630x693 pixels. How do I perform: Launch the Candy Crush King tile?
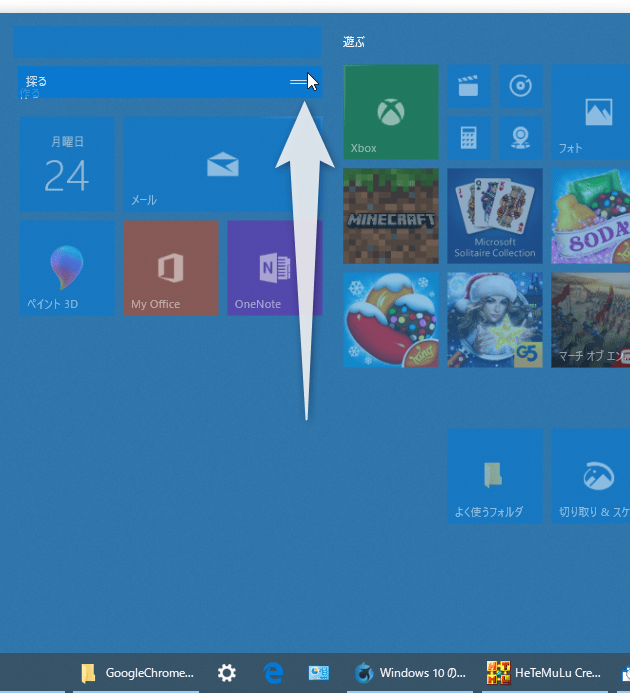pyautogui.click(x=391, y=320)
